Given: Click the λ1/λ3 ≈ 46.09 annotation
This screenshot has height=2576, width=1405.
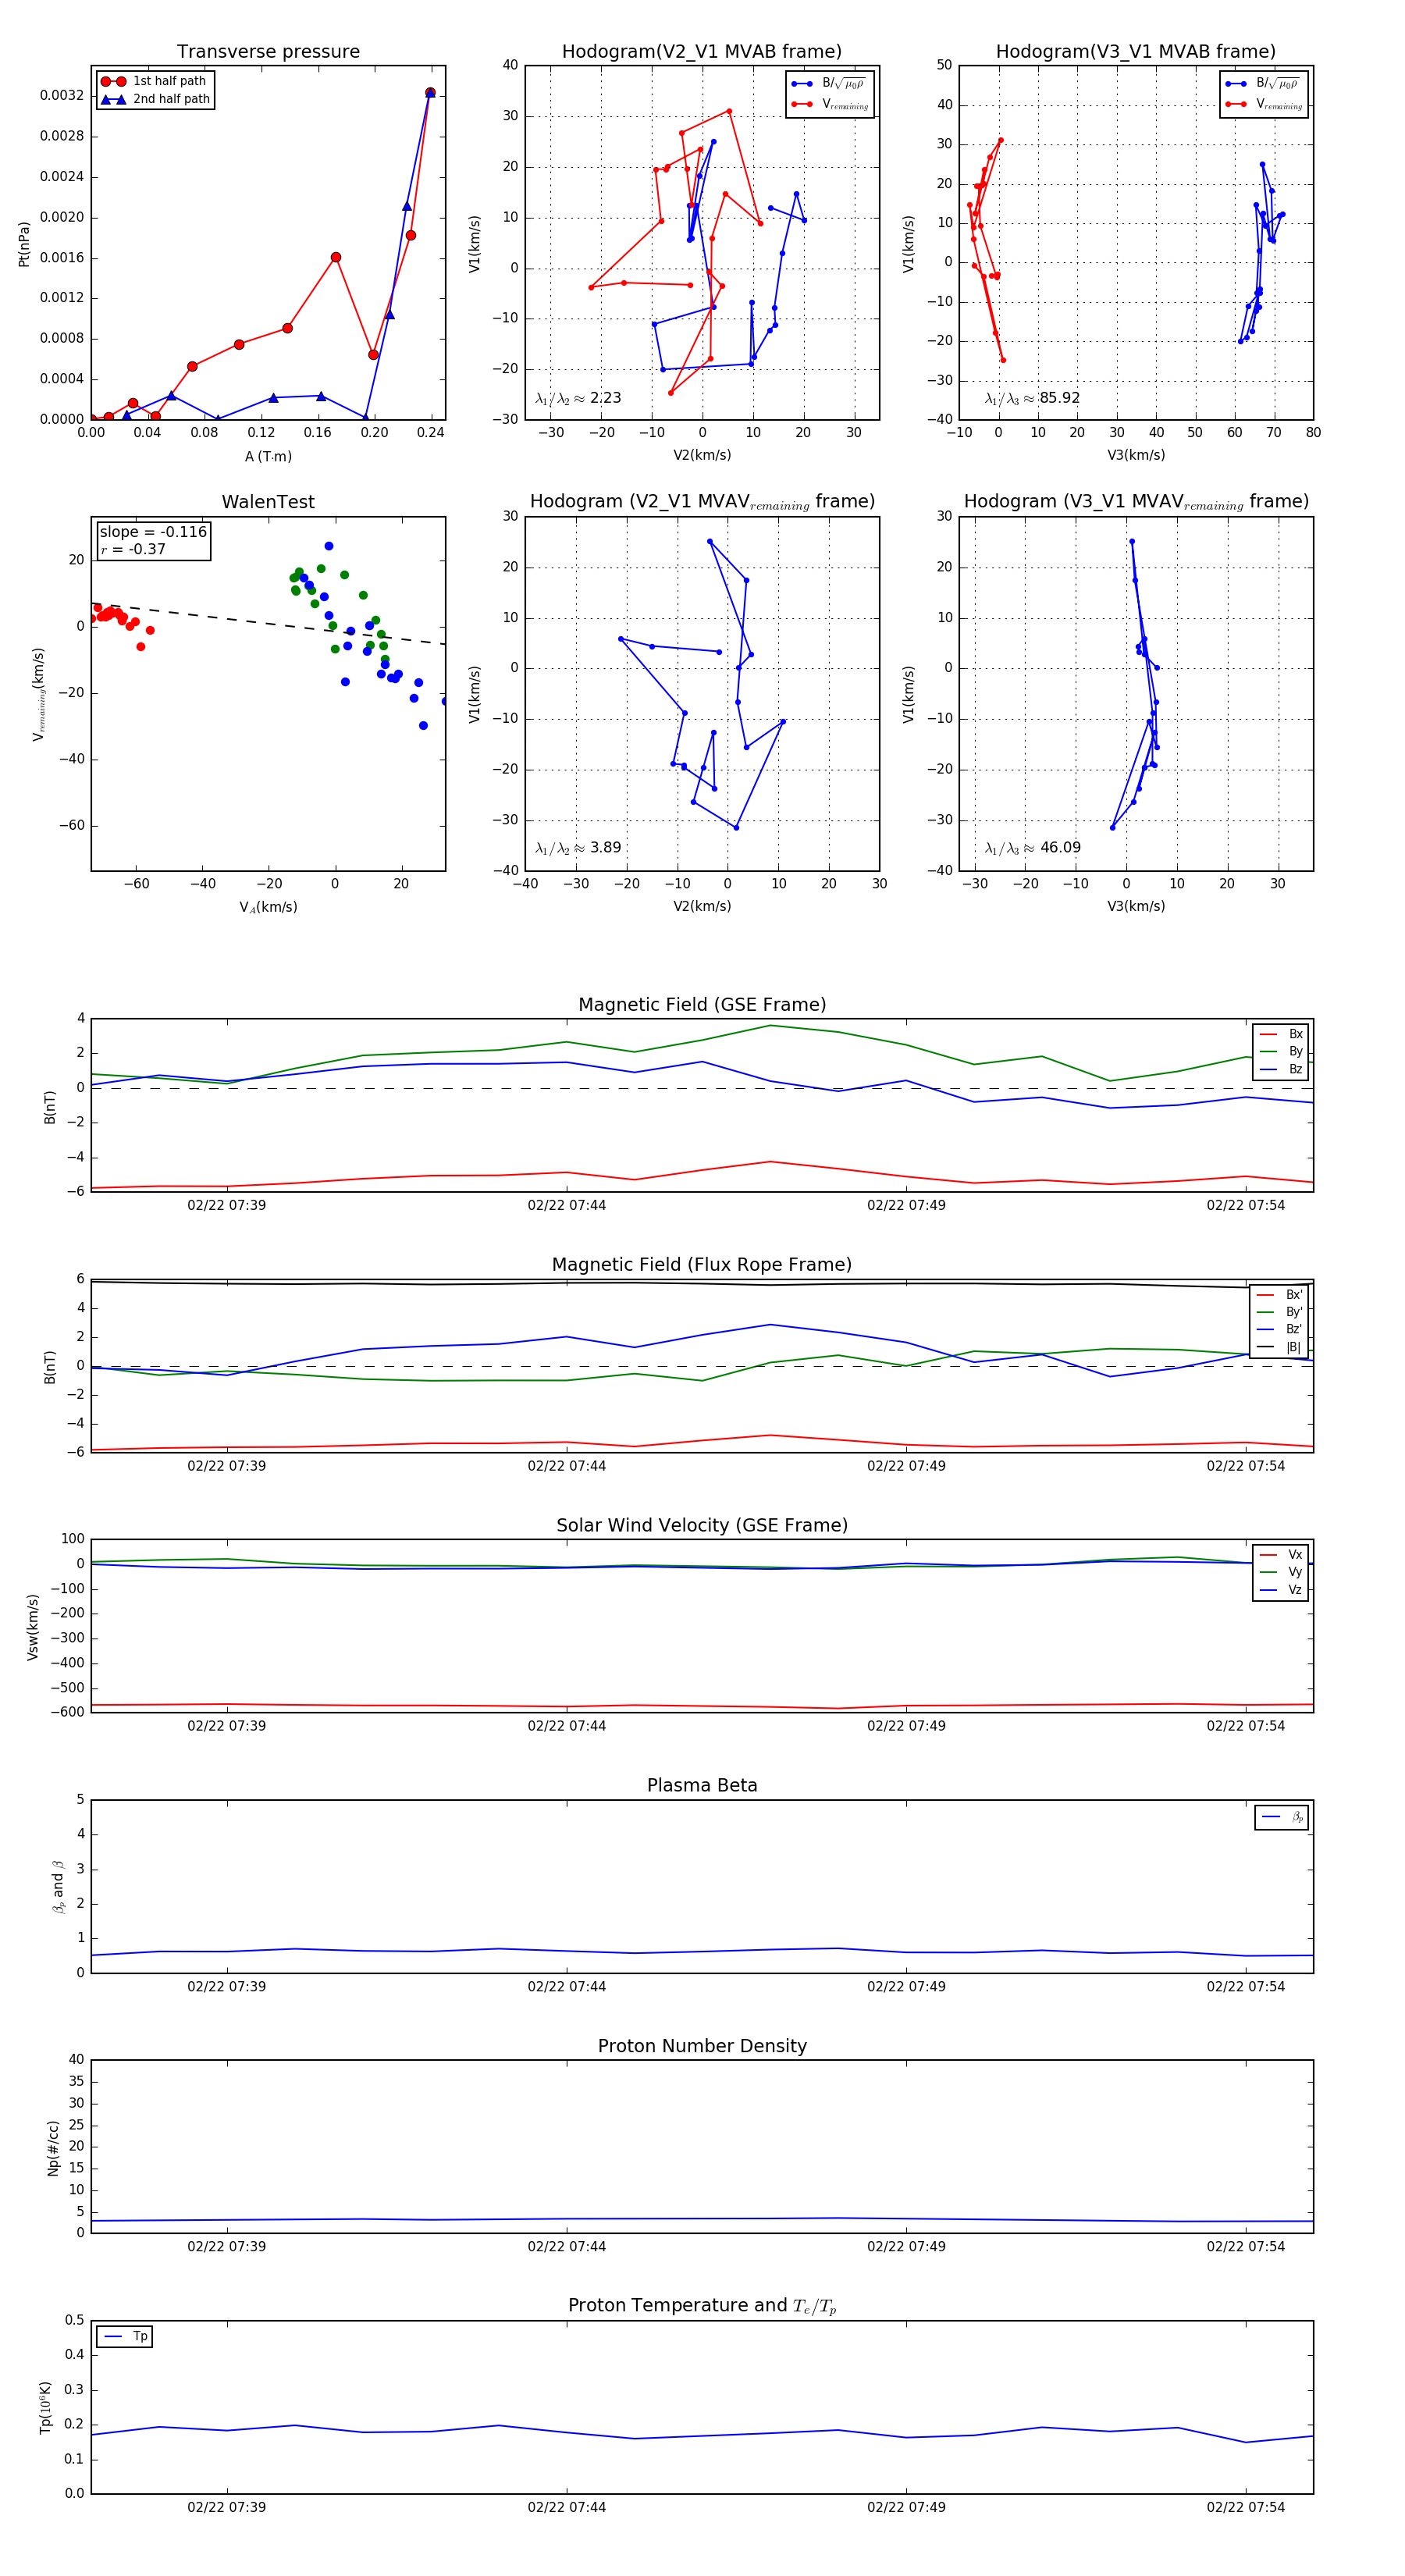Looking at the screenshot, I should point(1032,848).
